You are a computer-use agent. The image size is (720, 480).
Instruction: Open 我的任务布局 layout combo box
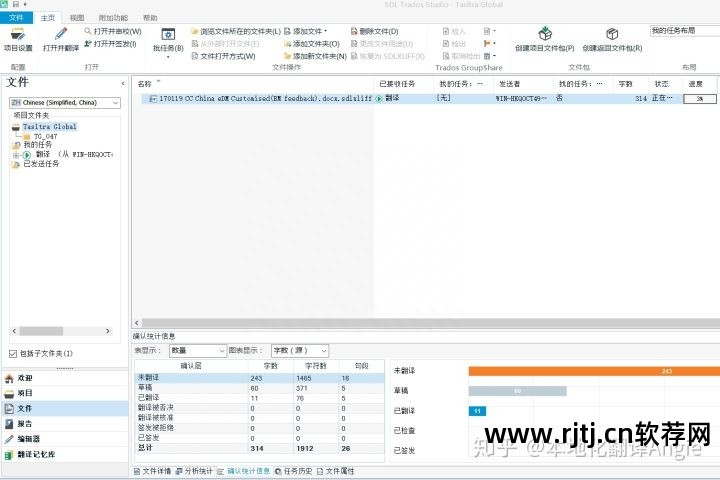(x=685, y=31)
